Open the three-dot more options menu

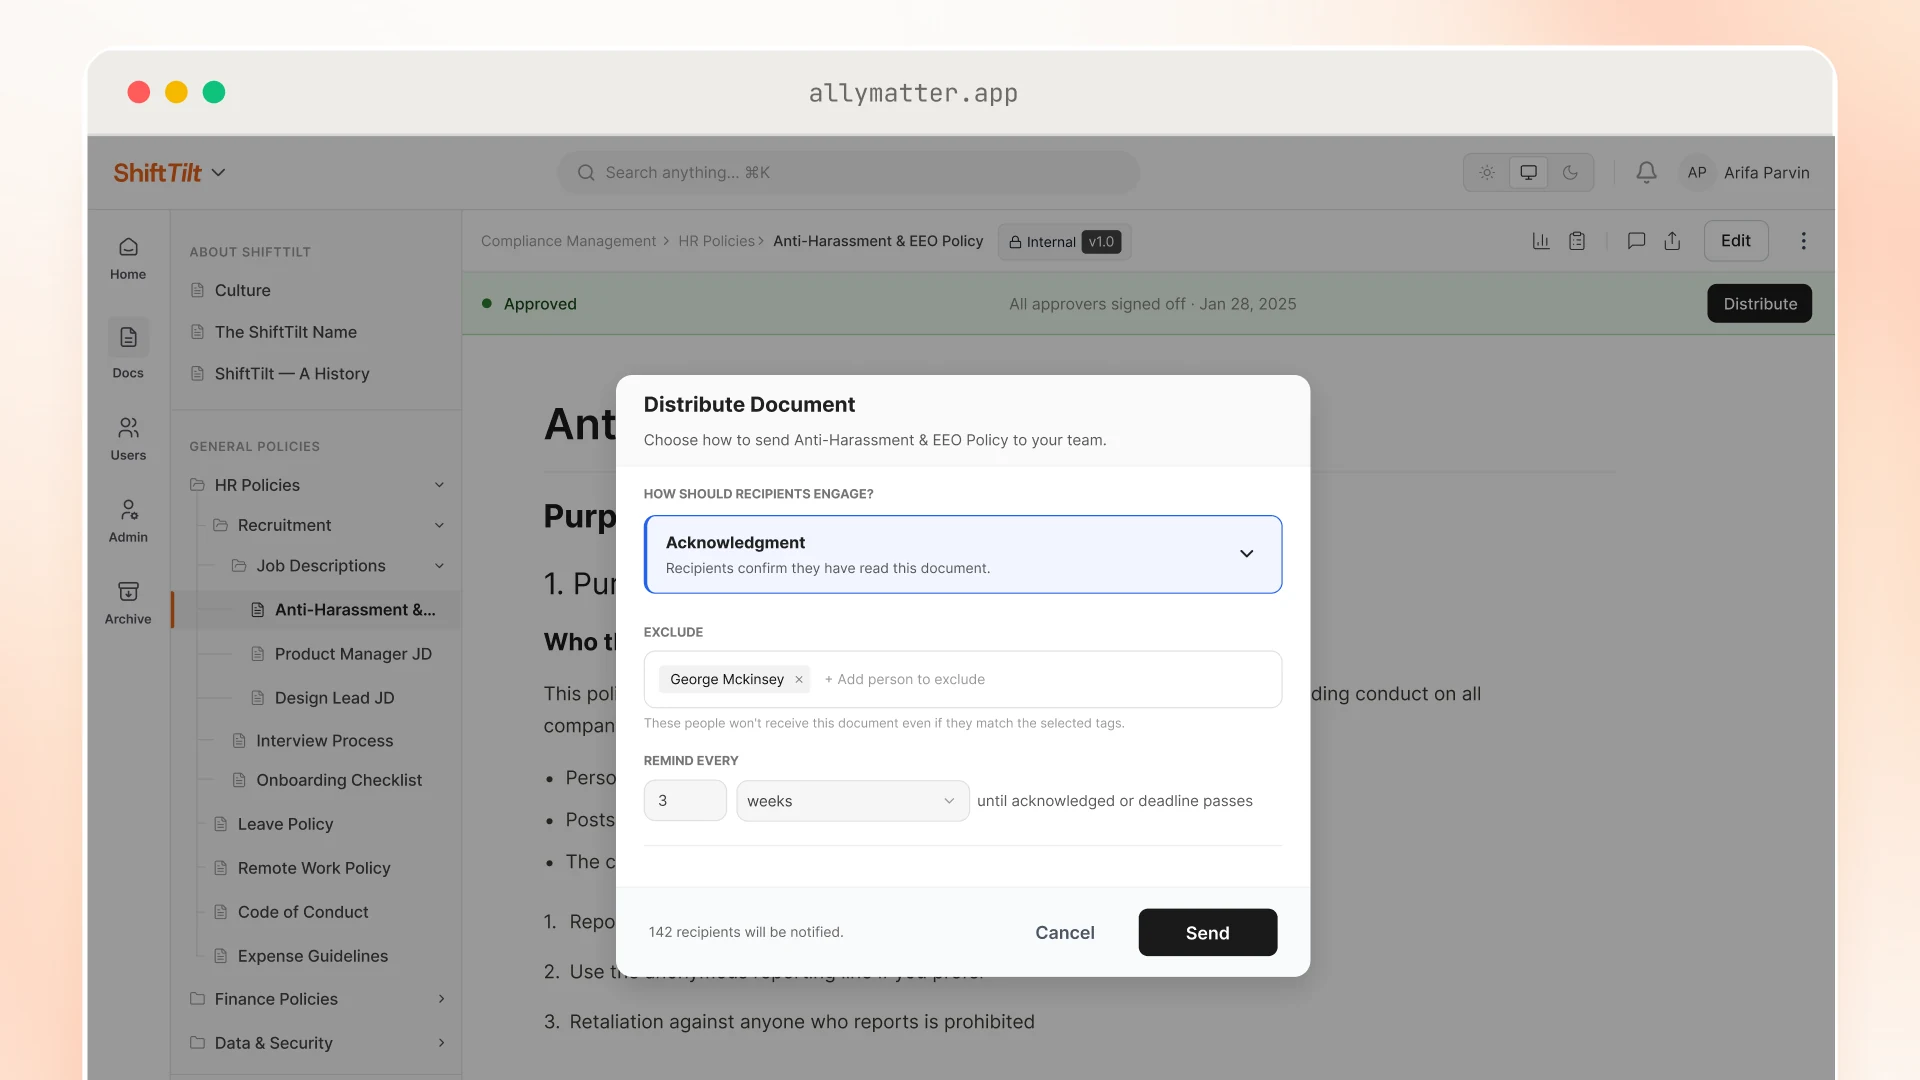tap(1804, 241)
